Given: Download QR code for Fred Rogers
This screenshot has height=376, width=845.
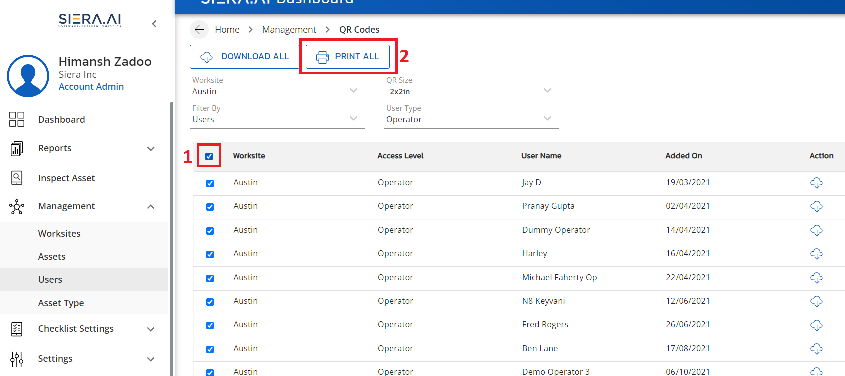Looking at the screenshot, I should pos(816,325).
